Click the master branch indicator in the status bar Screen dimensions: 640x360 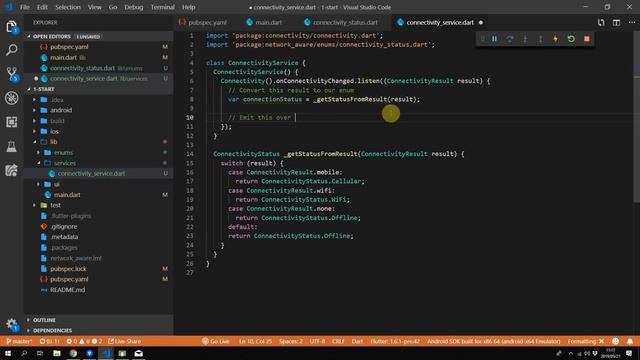(19, 341)
